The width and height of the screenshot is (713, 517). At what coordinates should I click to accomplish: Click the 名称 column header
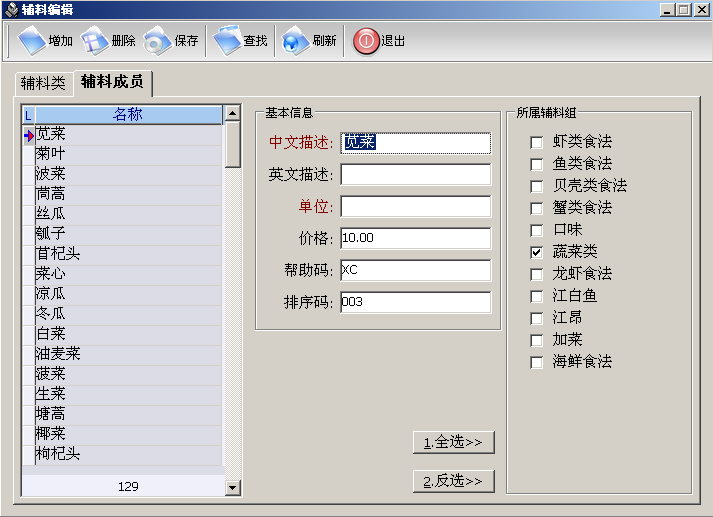127,115
